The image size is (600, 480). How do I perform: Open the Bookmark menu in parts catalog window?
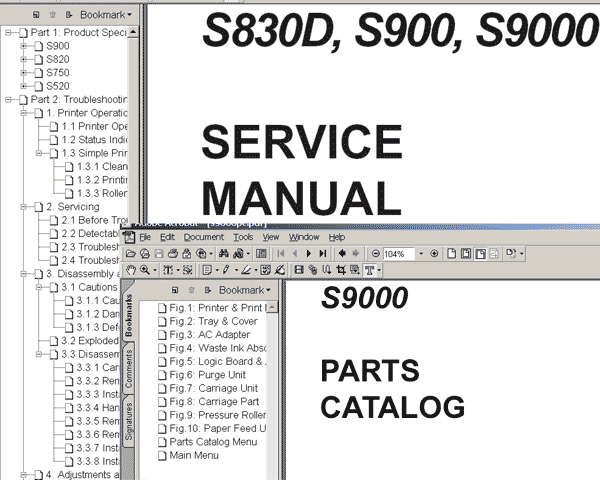click(245, 290)
